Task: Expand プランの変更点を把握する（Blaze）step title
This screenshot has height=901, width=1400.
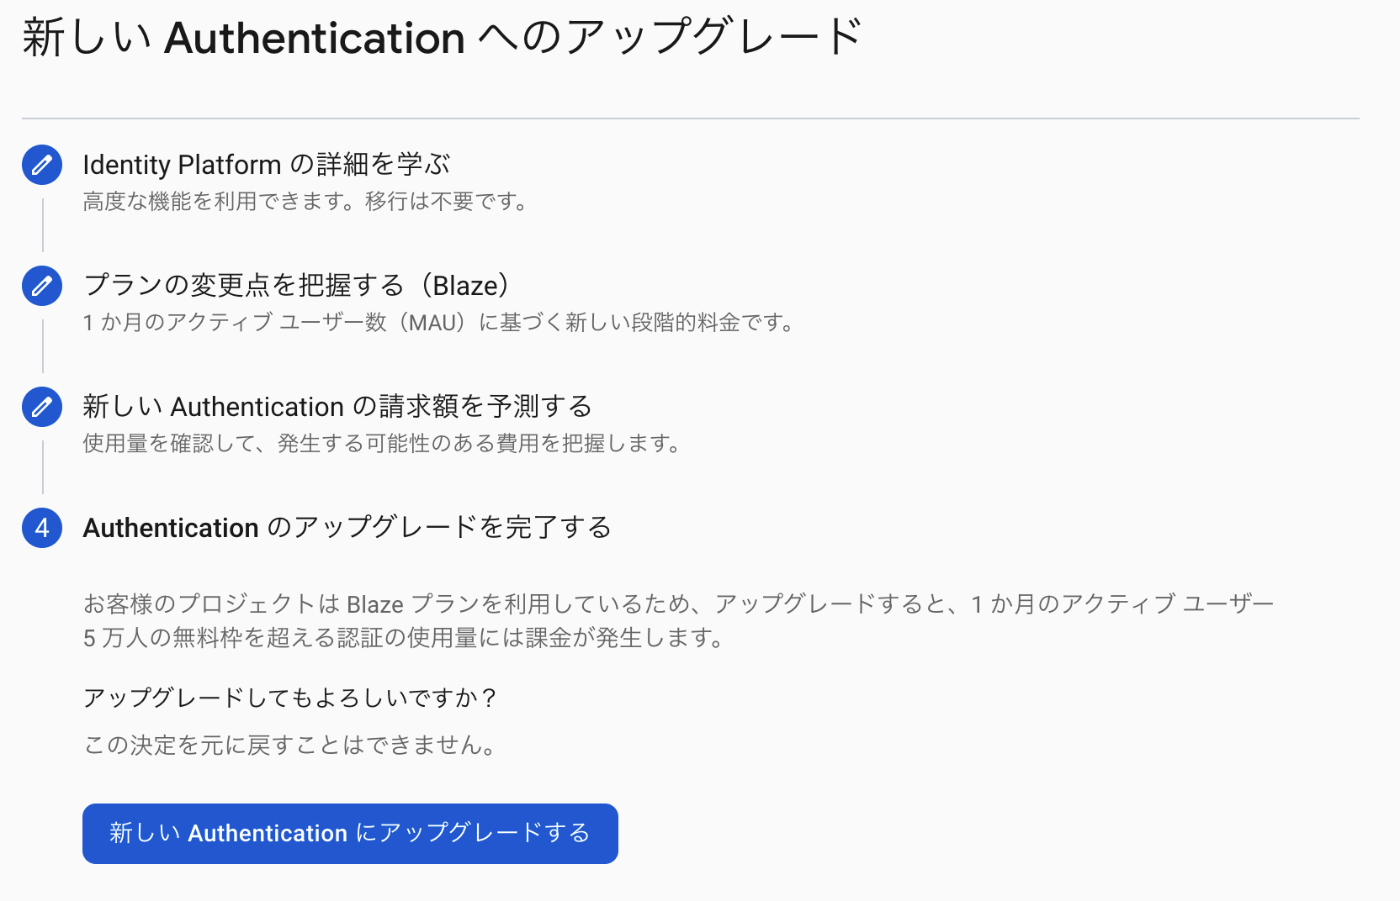Action: click(x=296, y=285)
